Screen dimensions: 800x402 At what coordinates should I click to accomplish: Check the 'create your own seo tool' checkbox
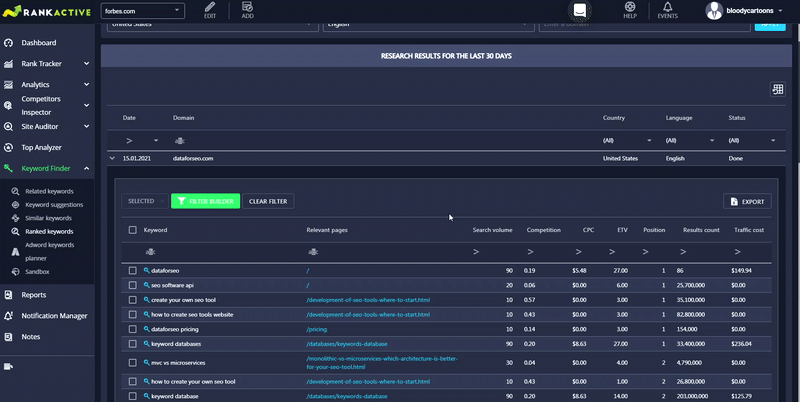tap(133, 300)
